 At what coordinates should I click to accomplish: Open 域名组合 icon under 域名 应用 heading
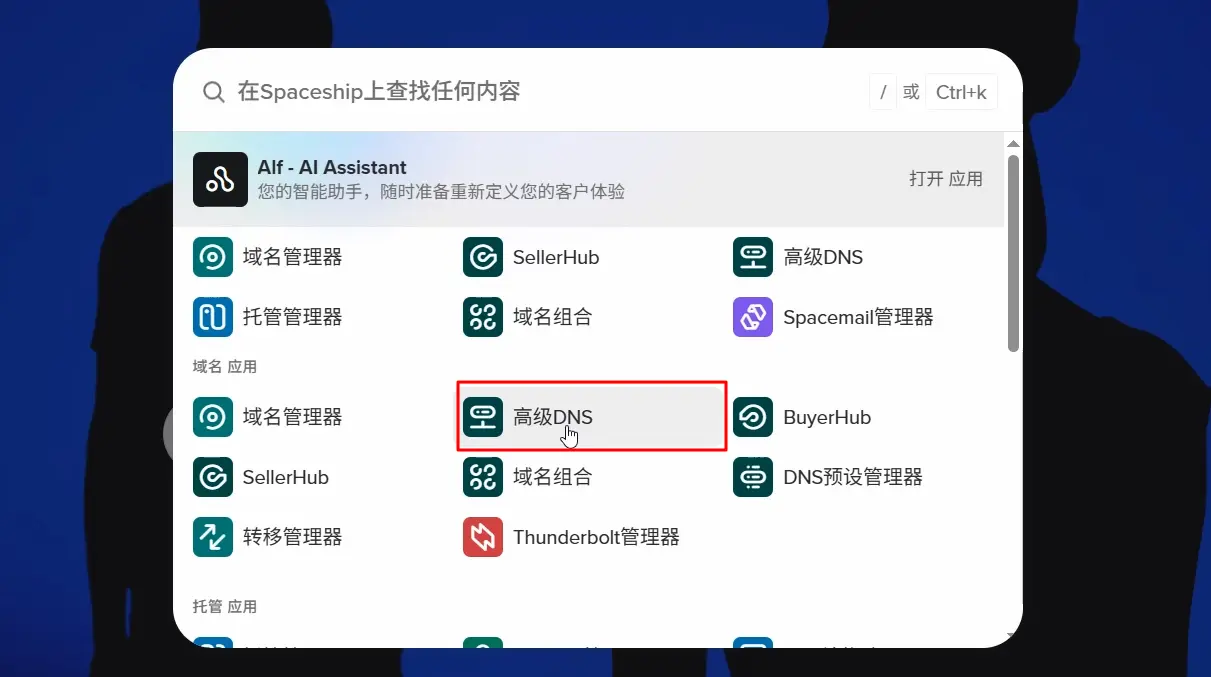[x=482, y=477]
